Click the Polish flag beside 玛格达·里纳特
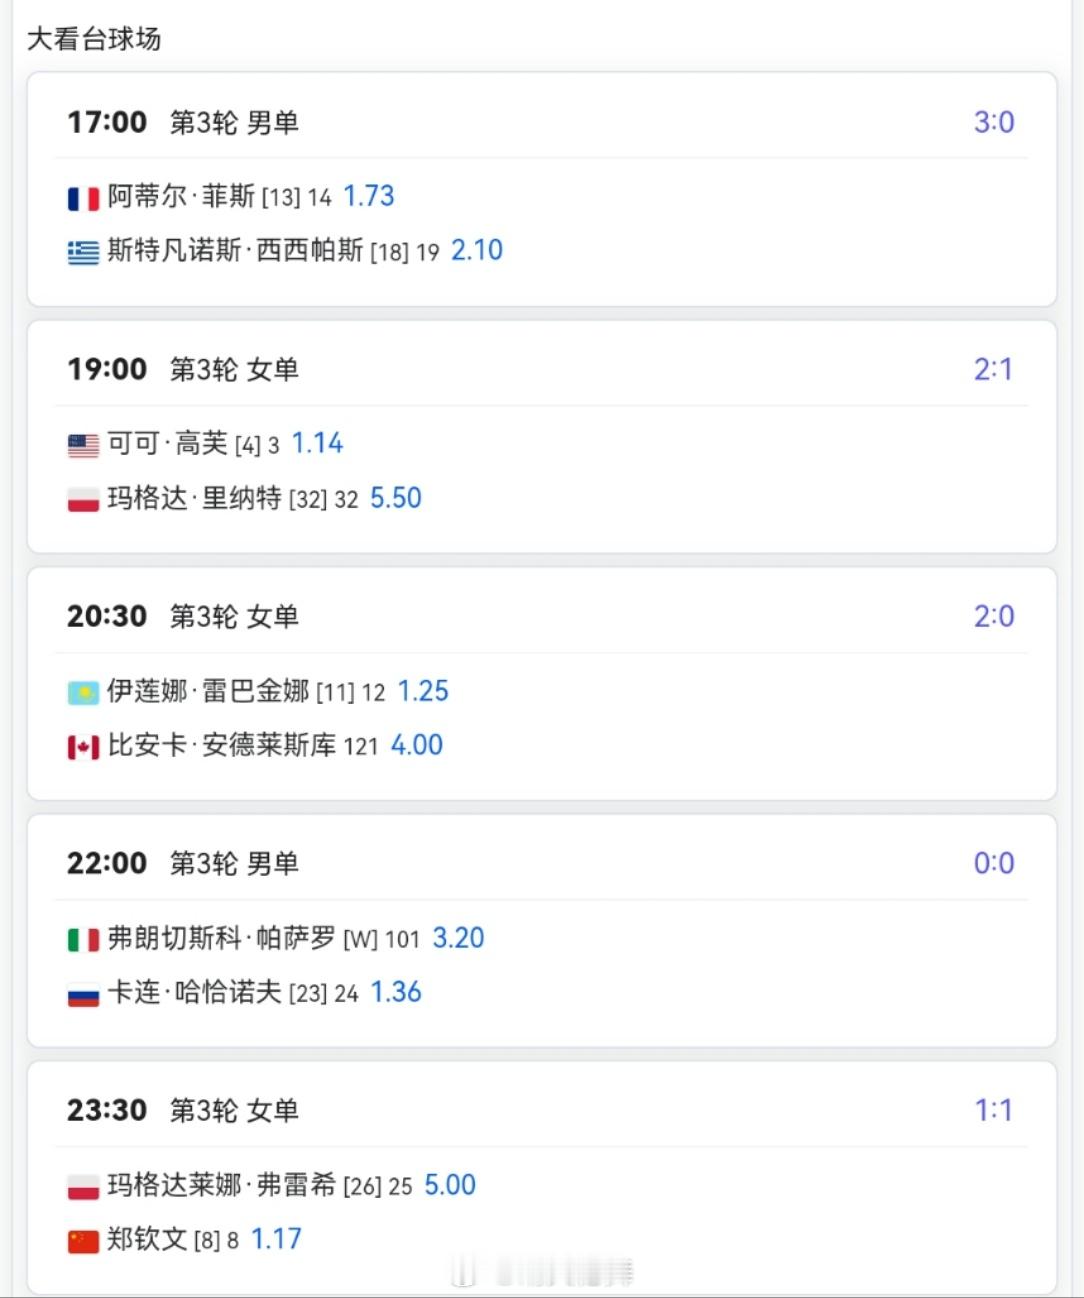 pyautogui.click(x=83, y=499)
